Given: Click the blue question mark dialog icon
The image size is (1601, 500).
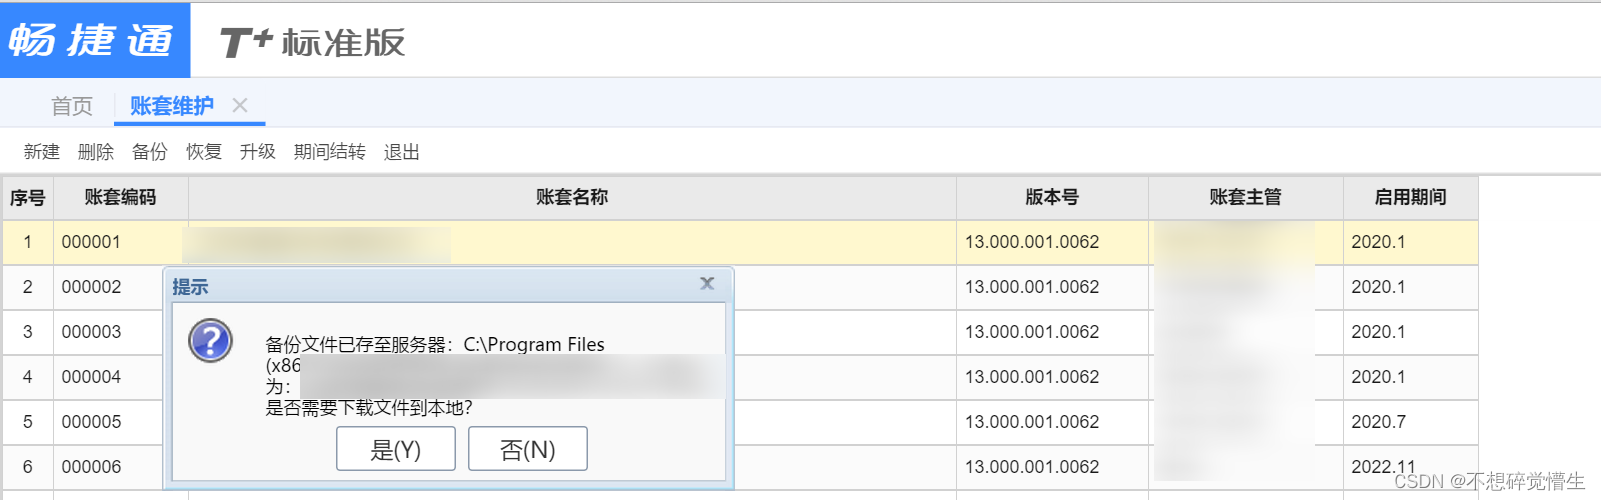Looking at the screenshot, I should click(x=211, y=341).
